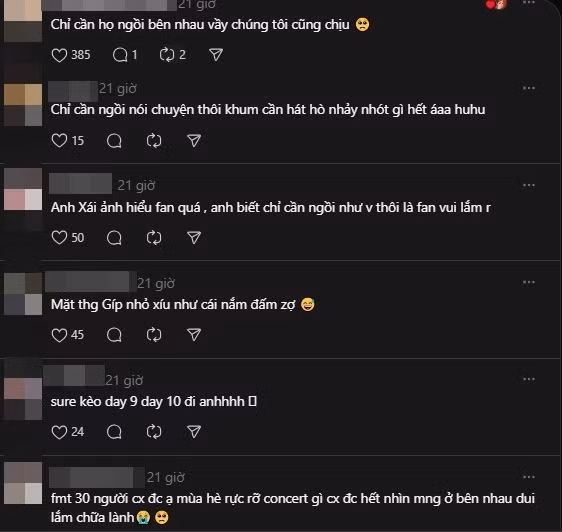This screenshot has width=562, height=532.
Task: Repost the comment showing 2 reposts
Action: point(167,55)
